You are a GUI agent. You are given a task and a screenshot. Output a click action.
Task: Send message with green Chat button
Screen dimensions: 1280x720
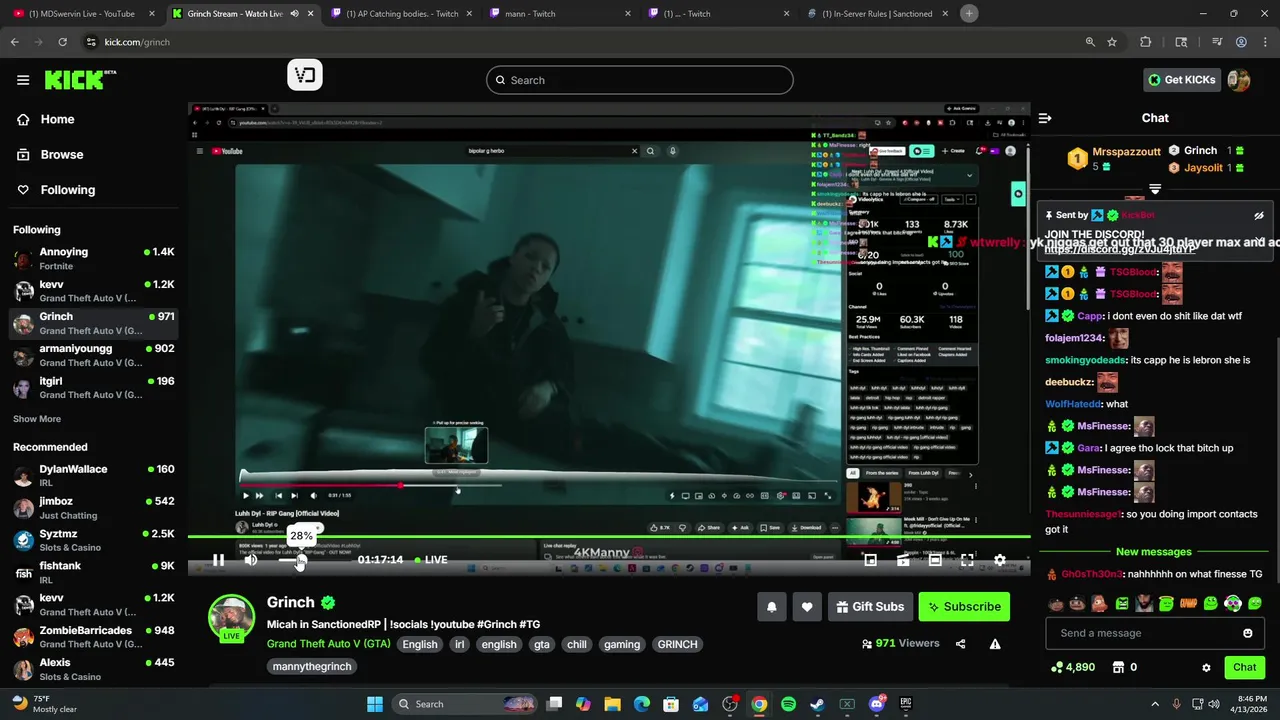click(x=1244, y=667)
